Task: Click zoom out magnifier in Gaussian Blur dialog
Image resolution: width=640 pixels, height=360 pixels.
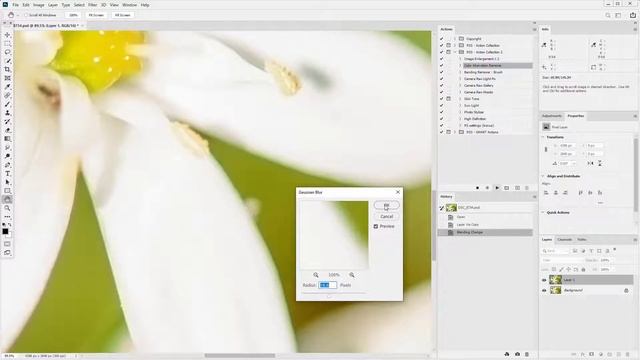Action: coord(316,275)
